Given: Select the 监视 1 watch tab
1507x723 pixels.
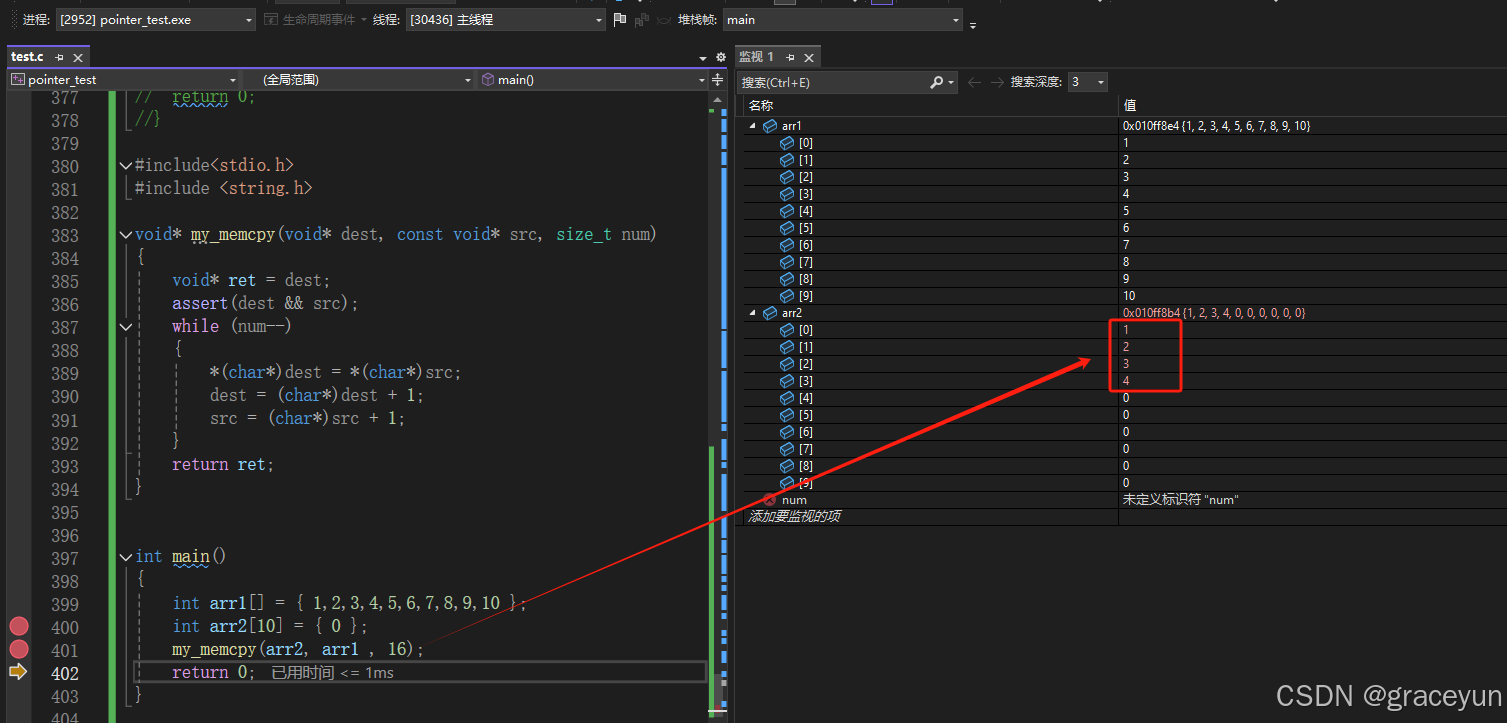Looking at the screenshot, I should [757, 57].
